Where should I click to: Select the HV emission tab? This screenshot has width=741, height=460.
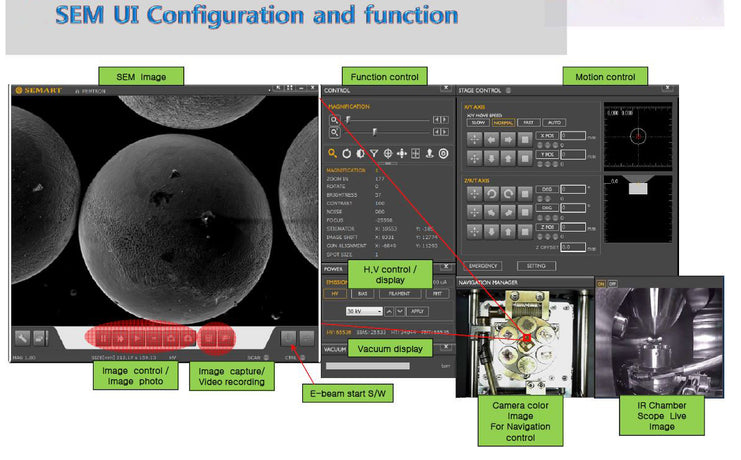coord(335,294)
